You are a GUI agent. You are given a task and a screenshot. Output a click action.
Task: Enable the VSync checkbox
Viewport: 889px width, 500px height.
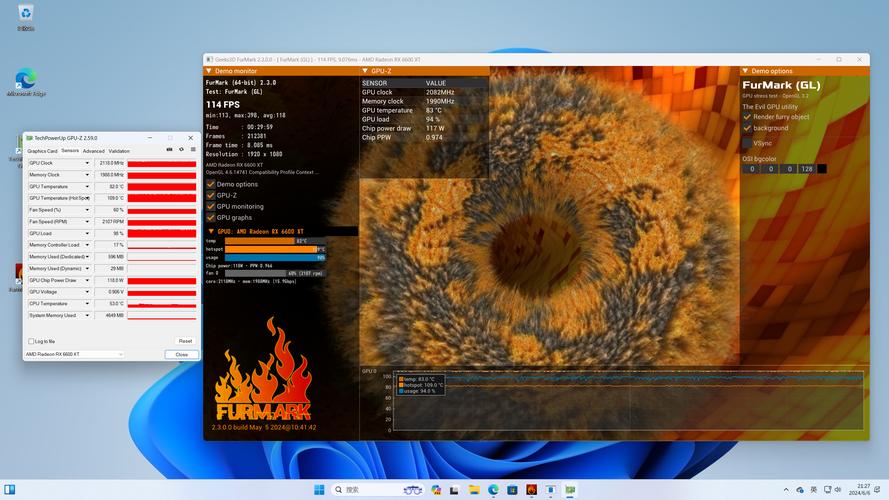point(747,143)
